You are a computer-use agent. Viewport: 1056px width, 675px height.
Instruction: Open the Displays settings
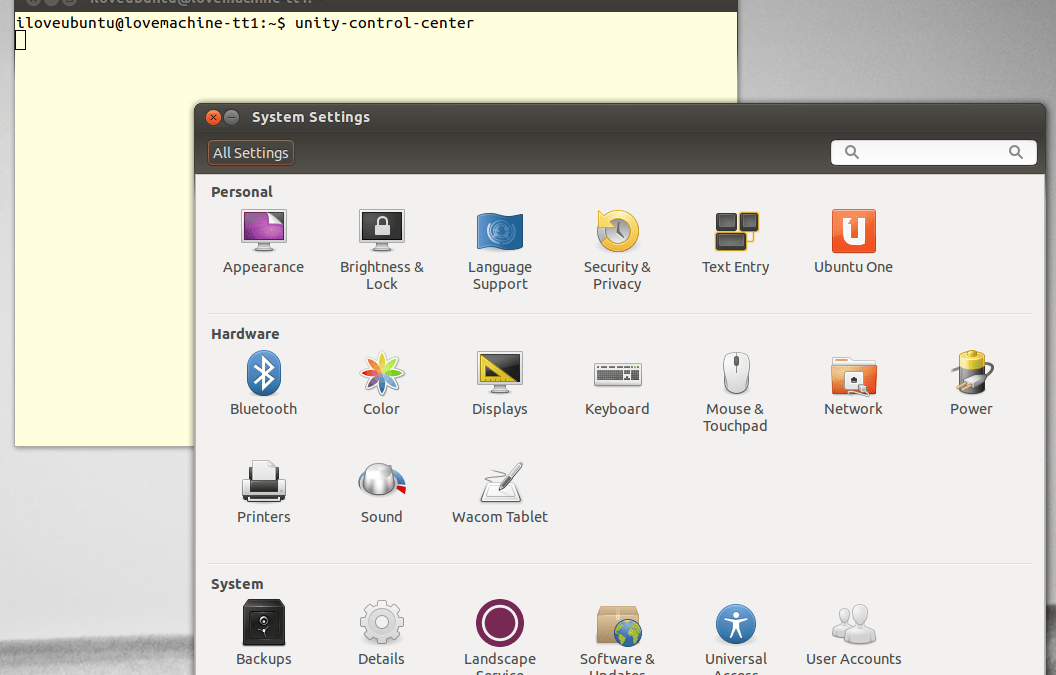coord(500,383)
